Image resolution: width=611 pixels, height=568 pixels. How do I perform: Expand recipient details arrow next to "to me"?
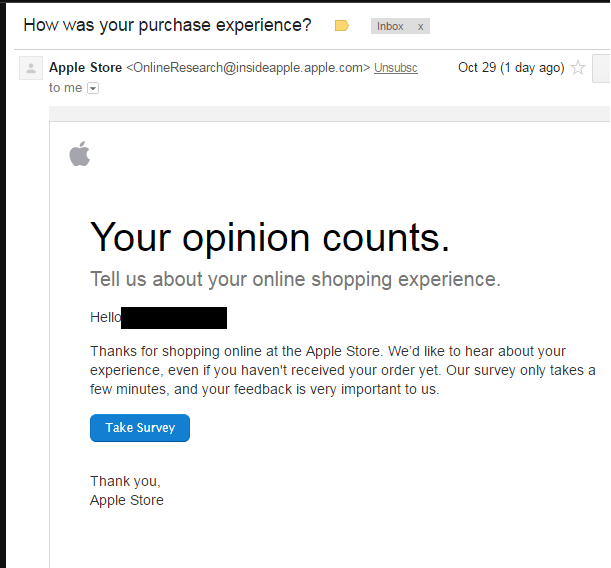pos(93,88)
